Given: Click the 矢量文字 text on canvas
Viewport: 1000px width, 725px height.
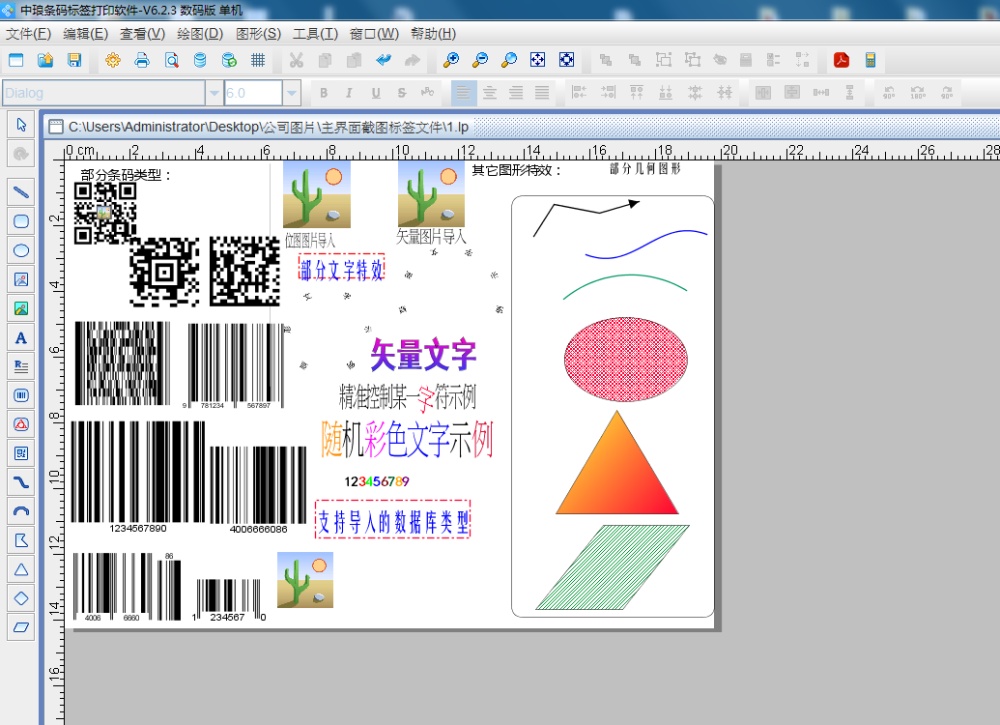Looking at the screenshot, I should [423, 354].
